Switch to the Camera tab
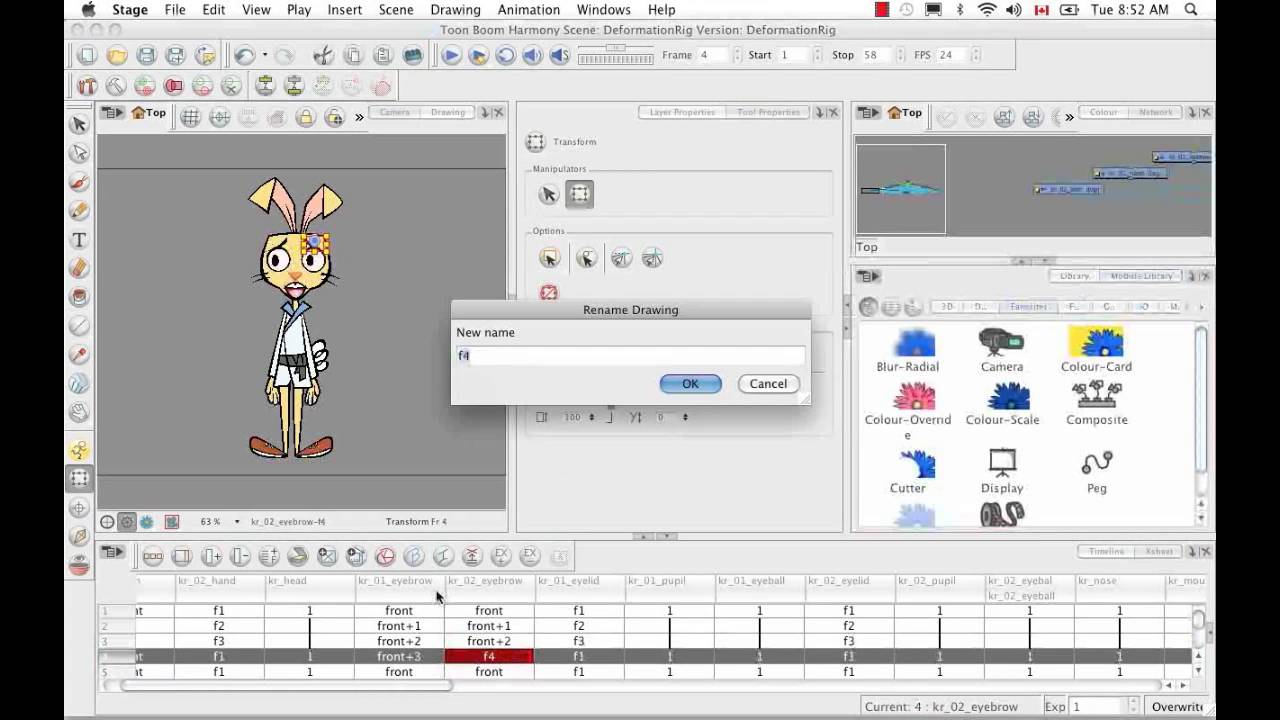The height and width of the screenshot is (720, 1280). 394,112
